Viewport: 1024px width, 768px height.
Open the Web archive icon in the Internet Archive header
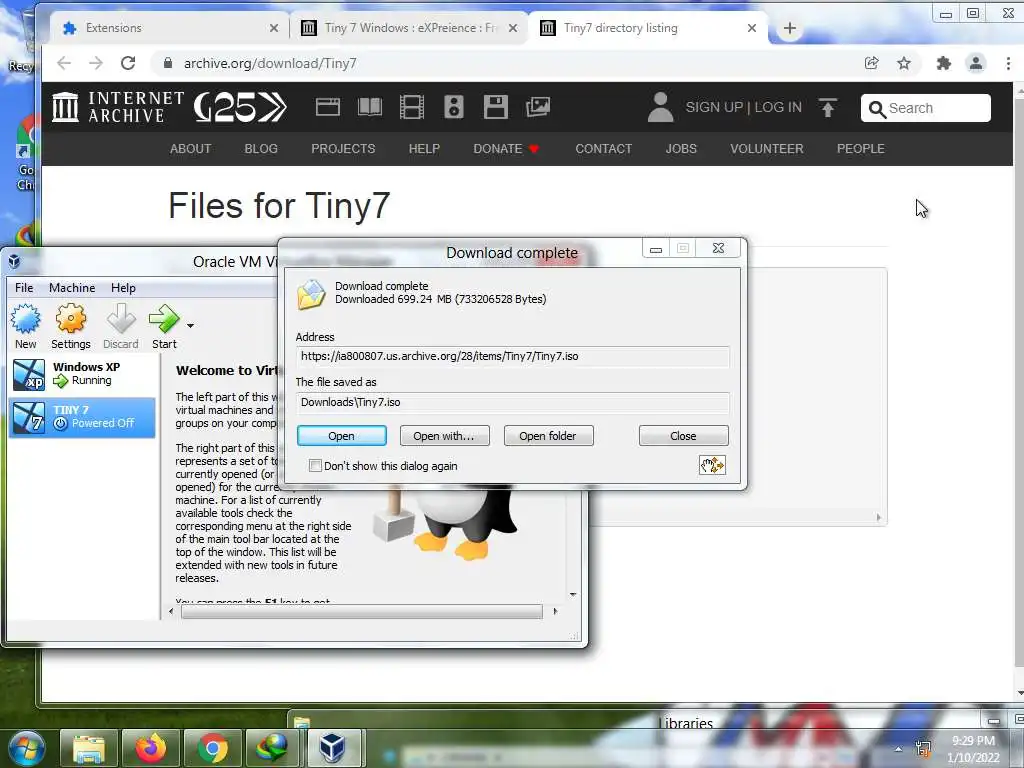tap(328, 106)
